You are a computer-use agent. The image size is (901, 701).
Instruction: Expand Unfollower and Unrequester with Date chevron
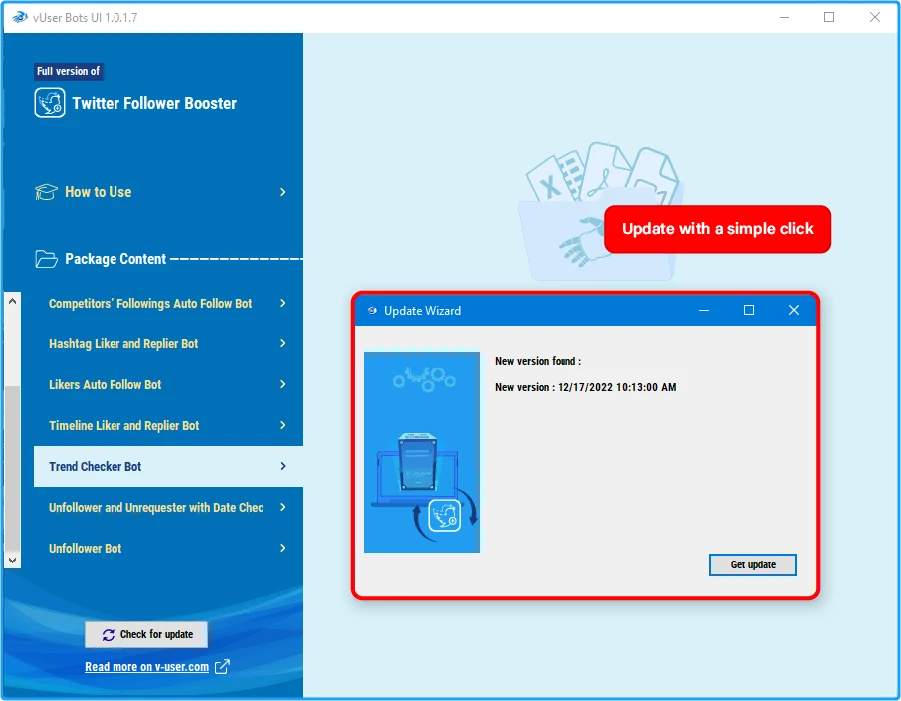(x=283, y=507)
